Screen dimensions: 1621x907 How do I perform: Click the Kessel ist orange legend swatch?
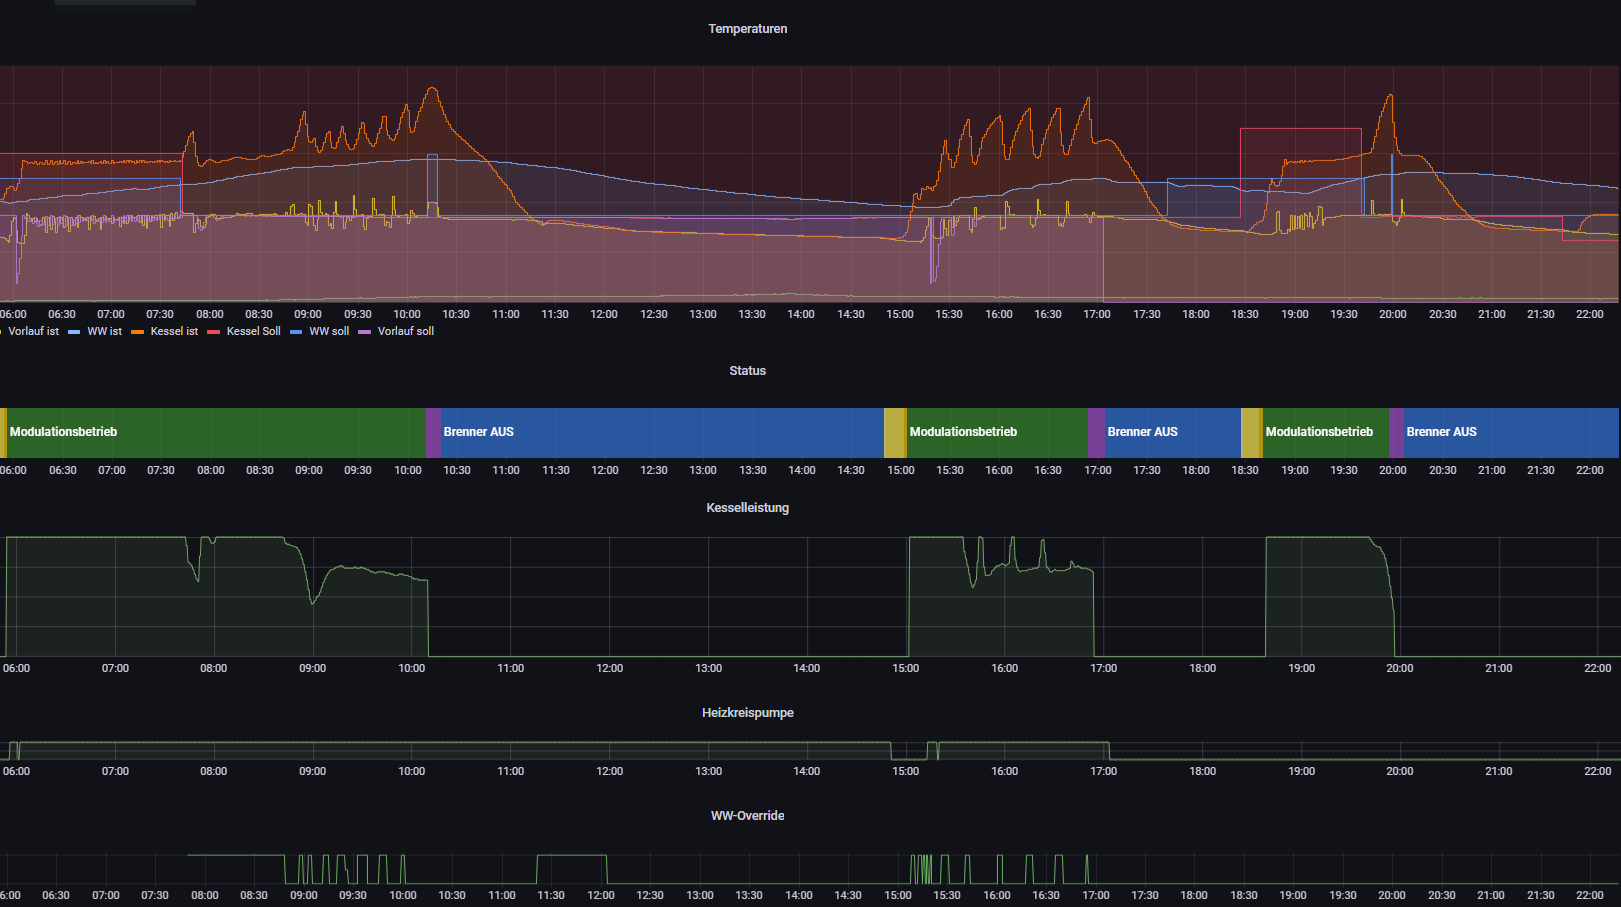[x=137, y=332]
